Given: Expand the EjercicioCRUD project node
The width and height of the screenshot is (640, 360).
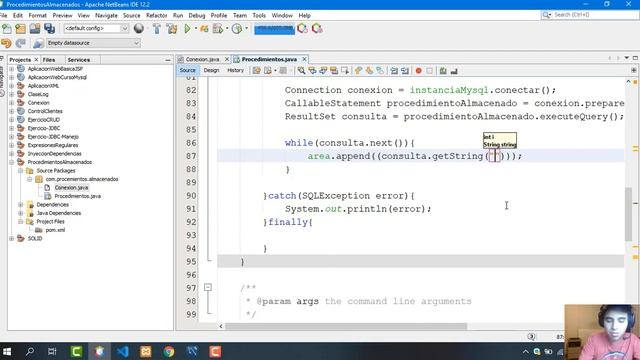Looking at the screenshot, I should 11,120.
